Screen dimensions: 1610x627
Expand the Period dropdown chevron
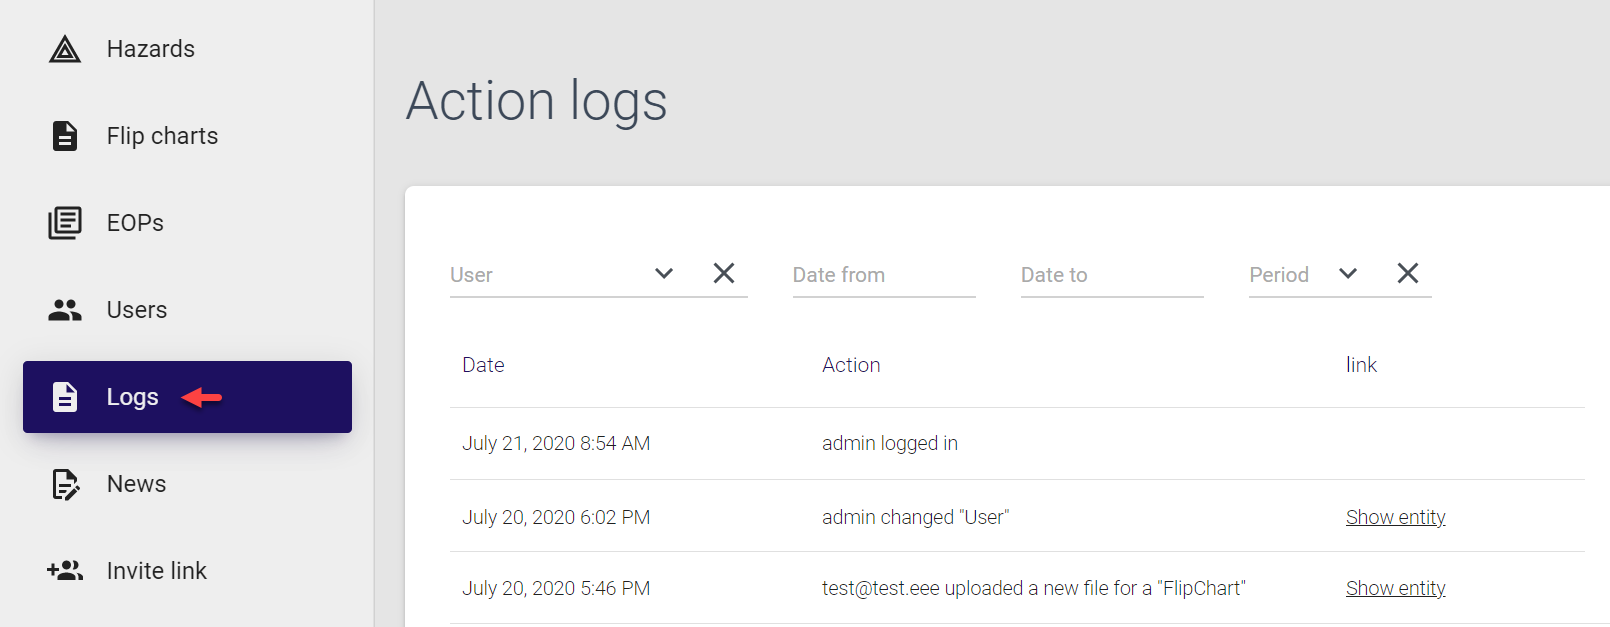click(x=1348, y=273)
